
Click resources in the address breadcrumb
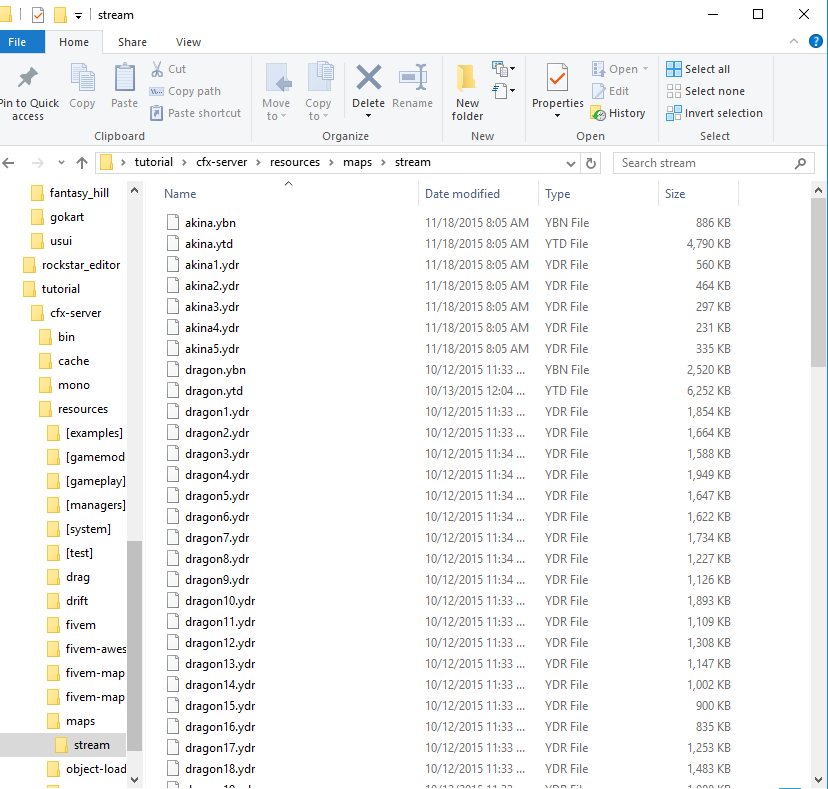click(x=295, y=162)
